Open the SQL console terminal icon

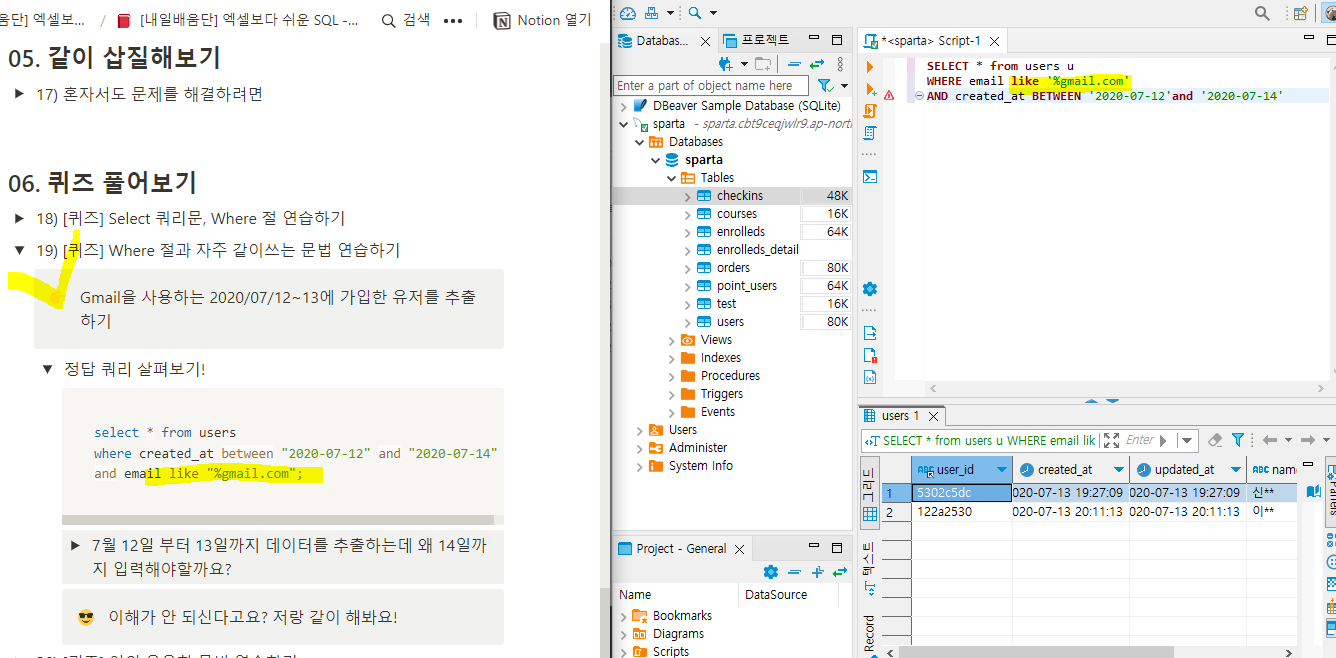(x=869, y=177)
